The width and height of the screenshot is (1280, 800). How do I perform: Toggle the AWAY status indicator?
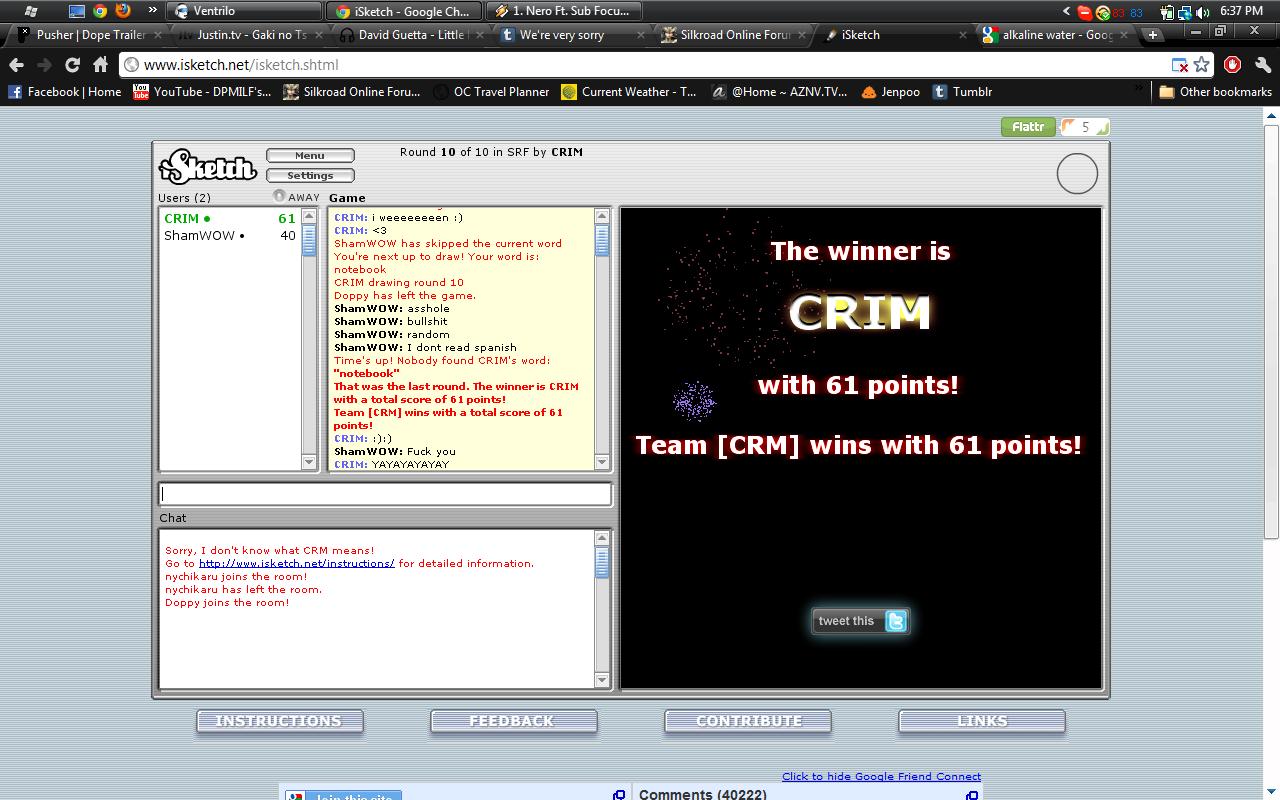[x=280, y=197]
